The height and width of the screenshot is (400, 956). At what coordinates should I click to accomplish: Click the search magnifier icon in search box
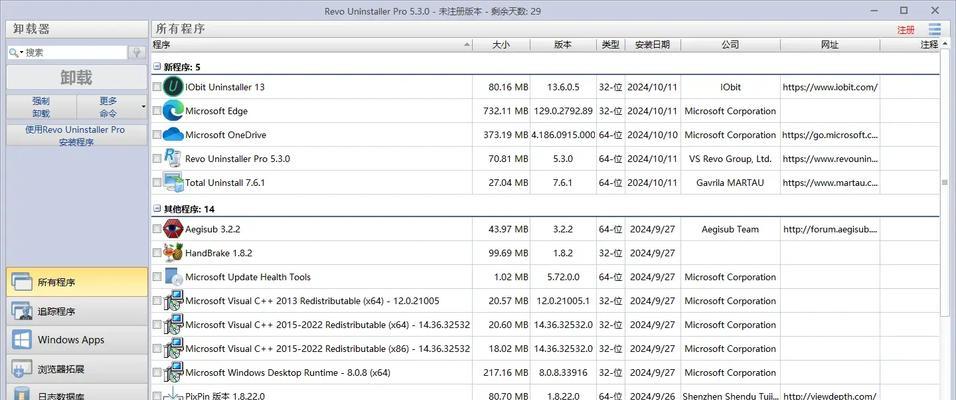point(13,53)
